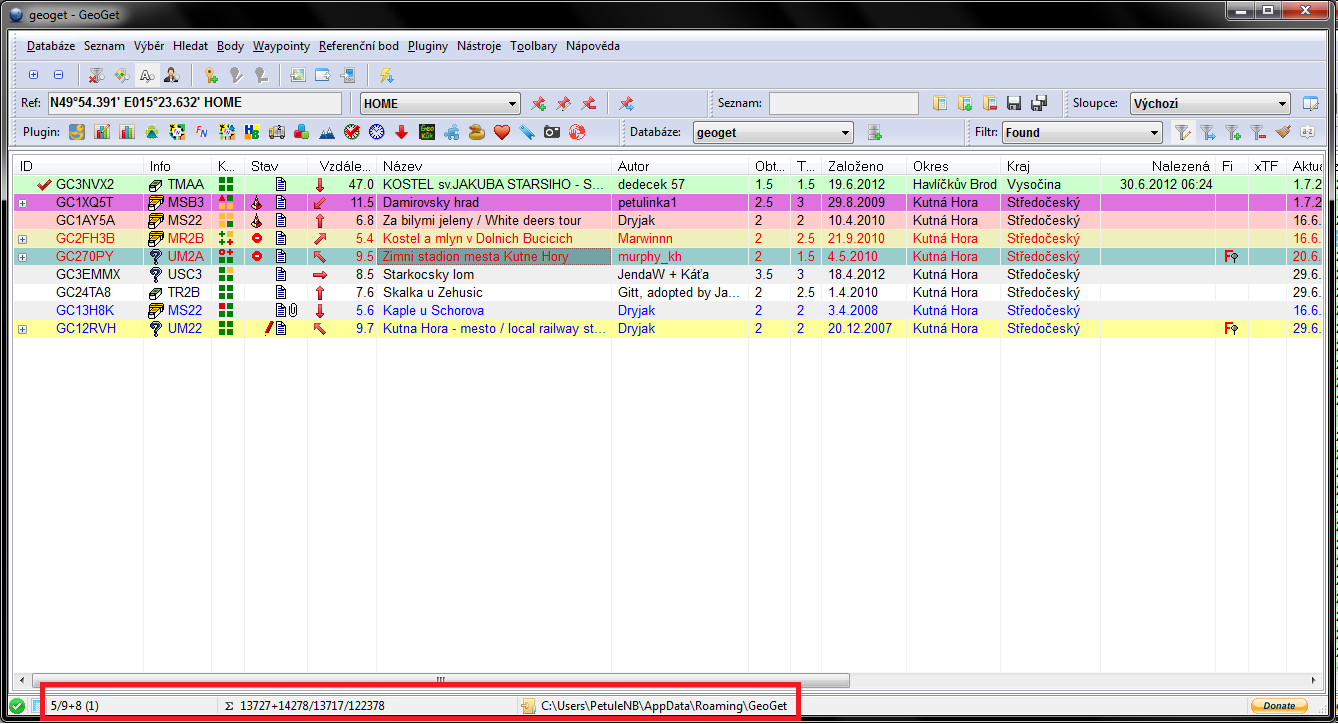This screenshot has height=724, width=1338.
Task: Click the pin with red minus beside HOME
Action: pos(588,103)
